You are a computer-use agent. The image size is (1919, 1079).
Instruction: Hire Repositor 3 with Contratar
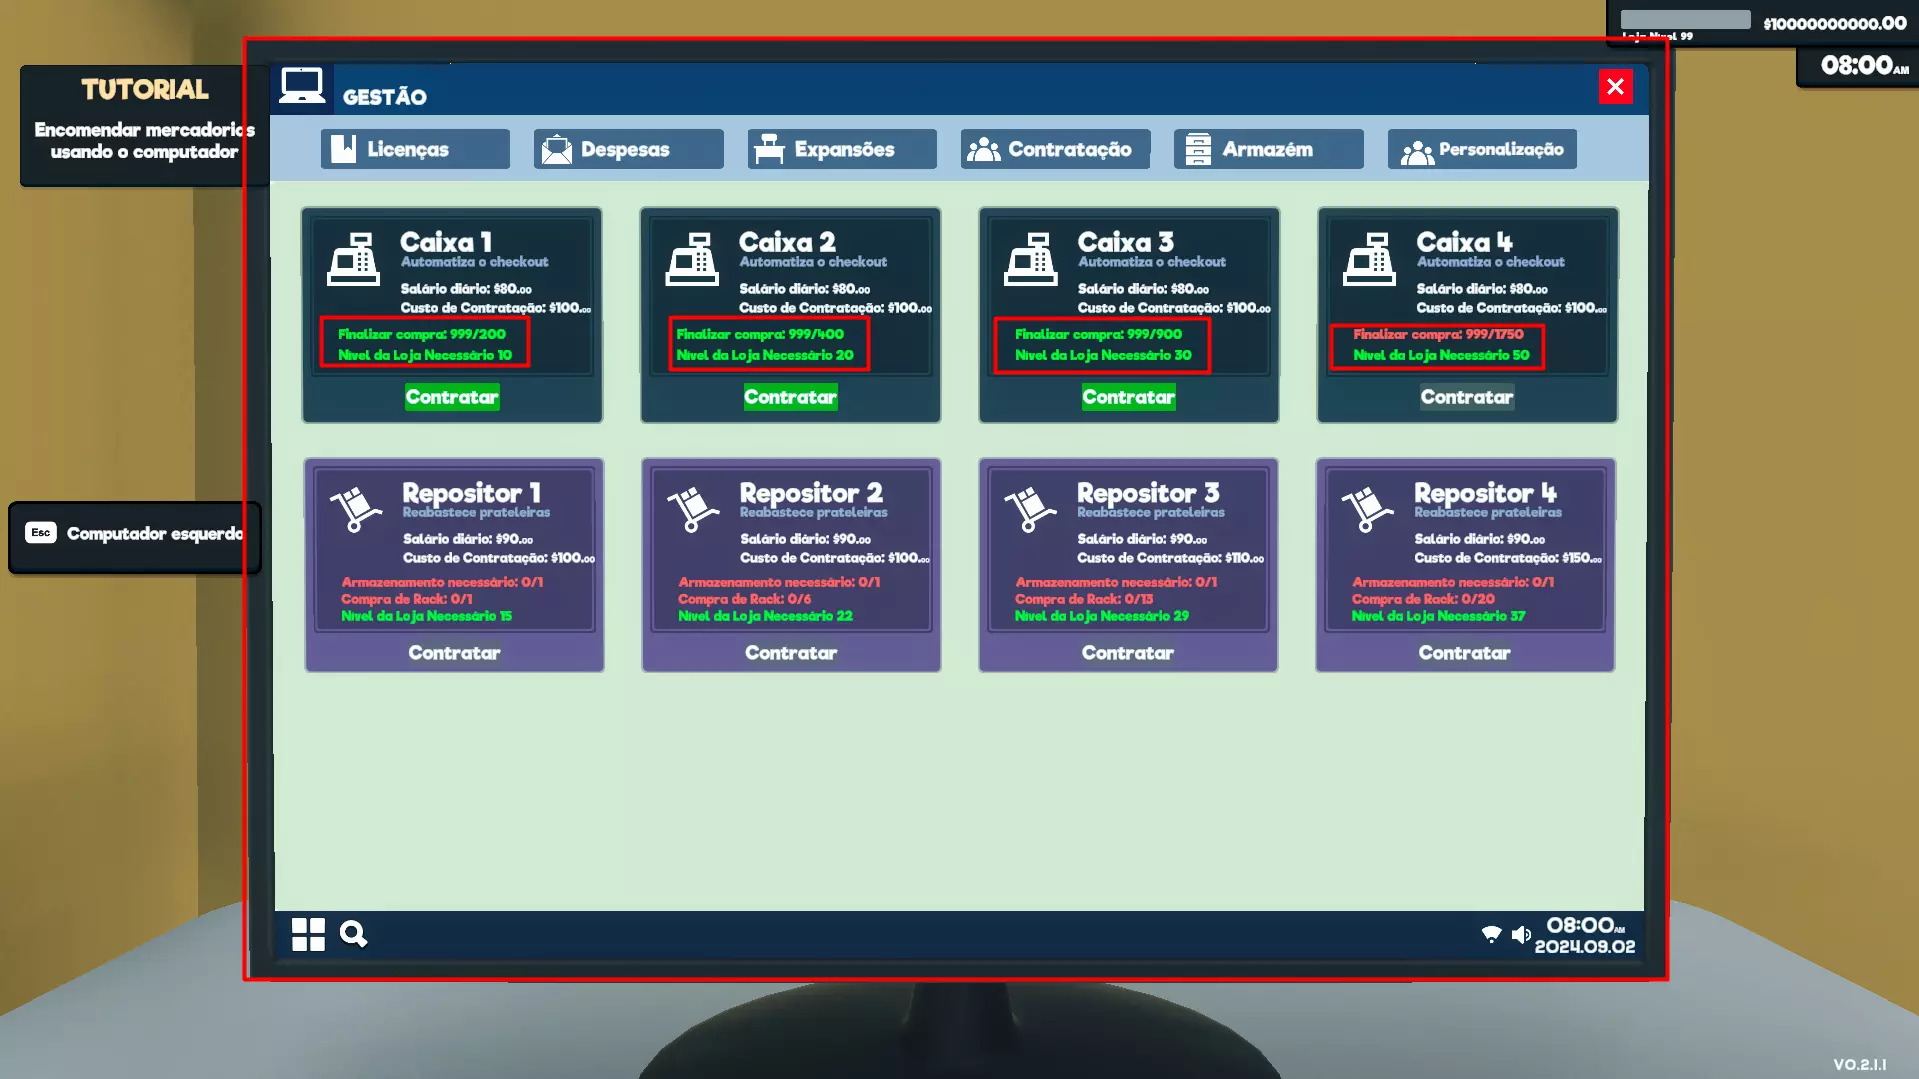1128,653
